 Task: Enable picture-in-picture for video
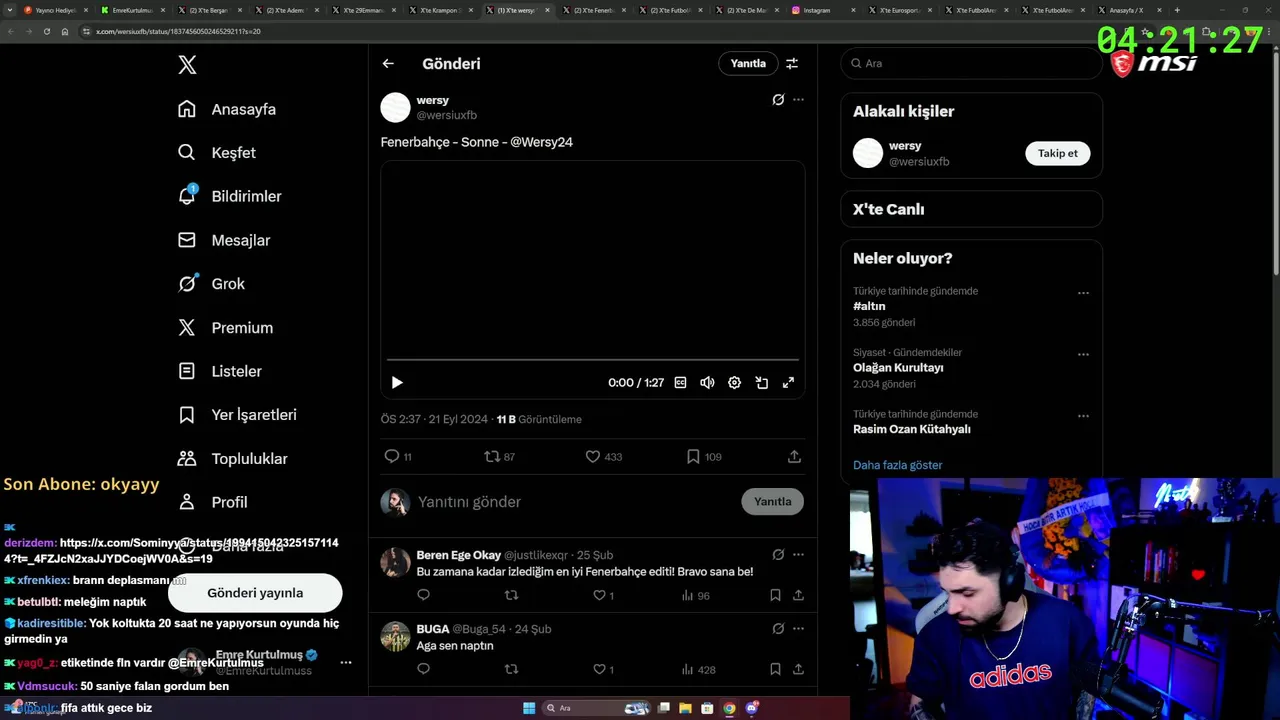(x=761, y=382)
